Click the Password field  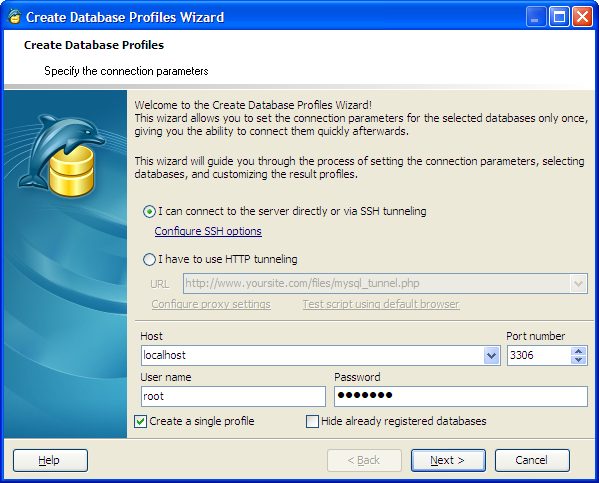click(461, 396)
